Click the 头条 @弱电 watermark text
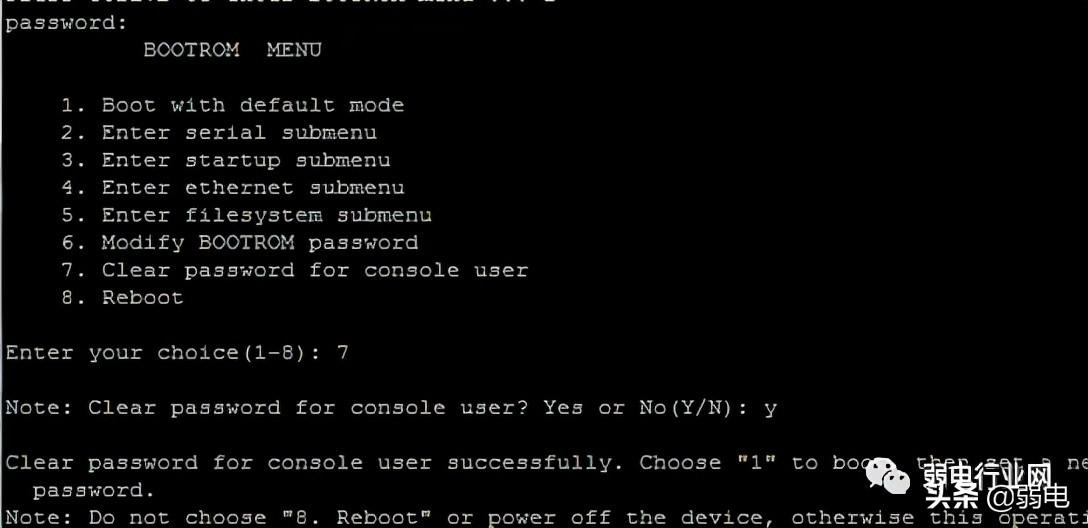Viewport: 1088px width, 528px height. [997, 495]
